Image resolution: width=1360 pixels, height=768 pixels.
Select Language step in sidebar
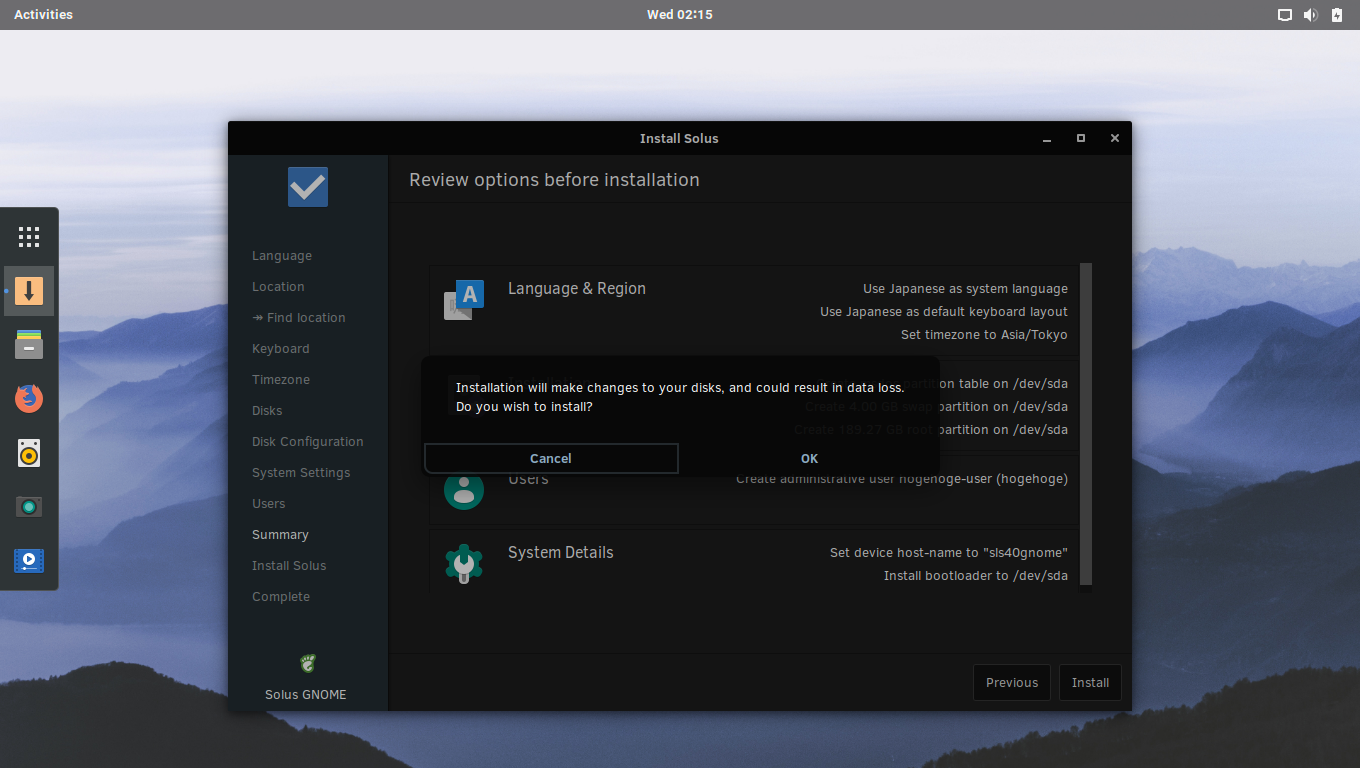(282, 256)
